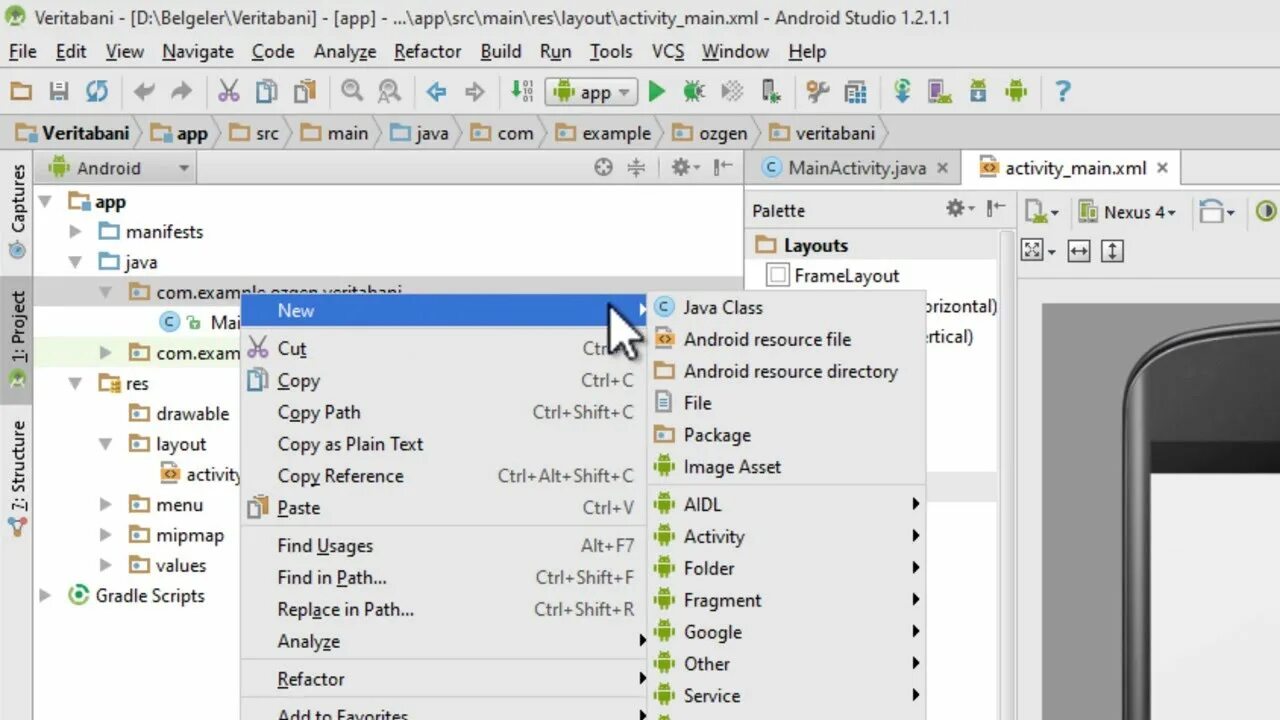The image size is (1280, 720).
Task: Switch to the MainActivity.java tab
Action: pyautogui.click(x=855, y=167)
